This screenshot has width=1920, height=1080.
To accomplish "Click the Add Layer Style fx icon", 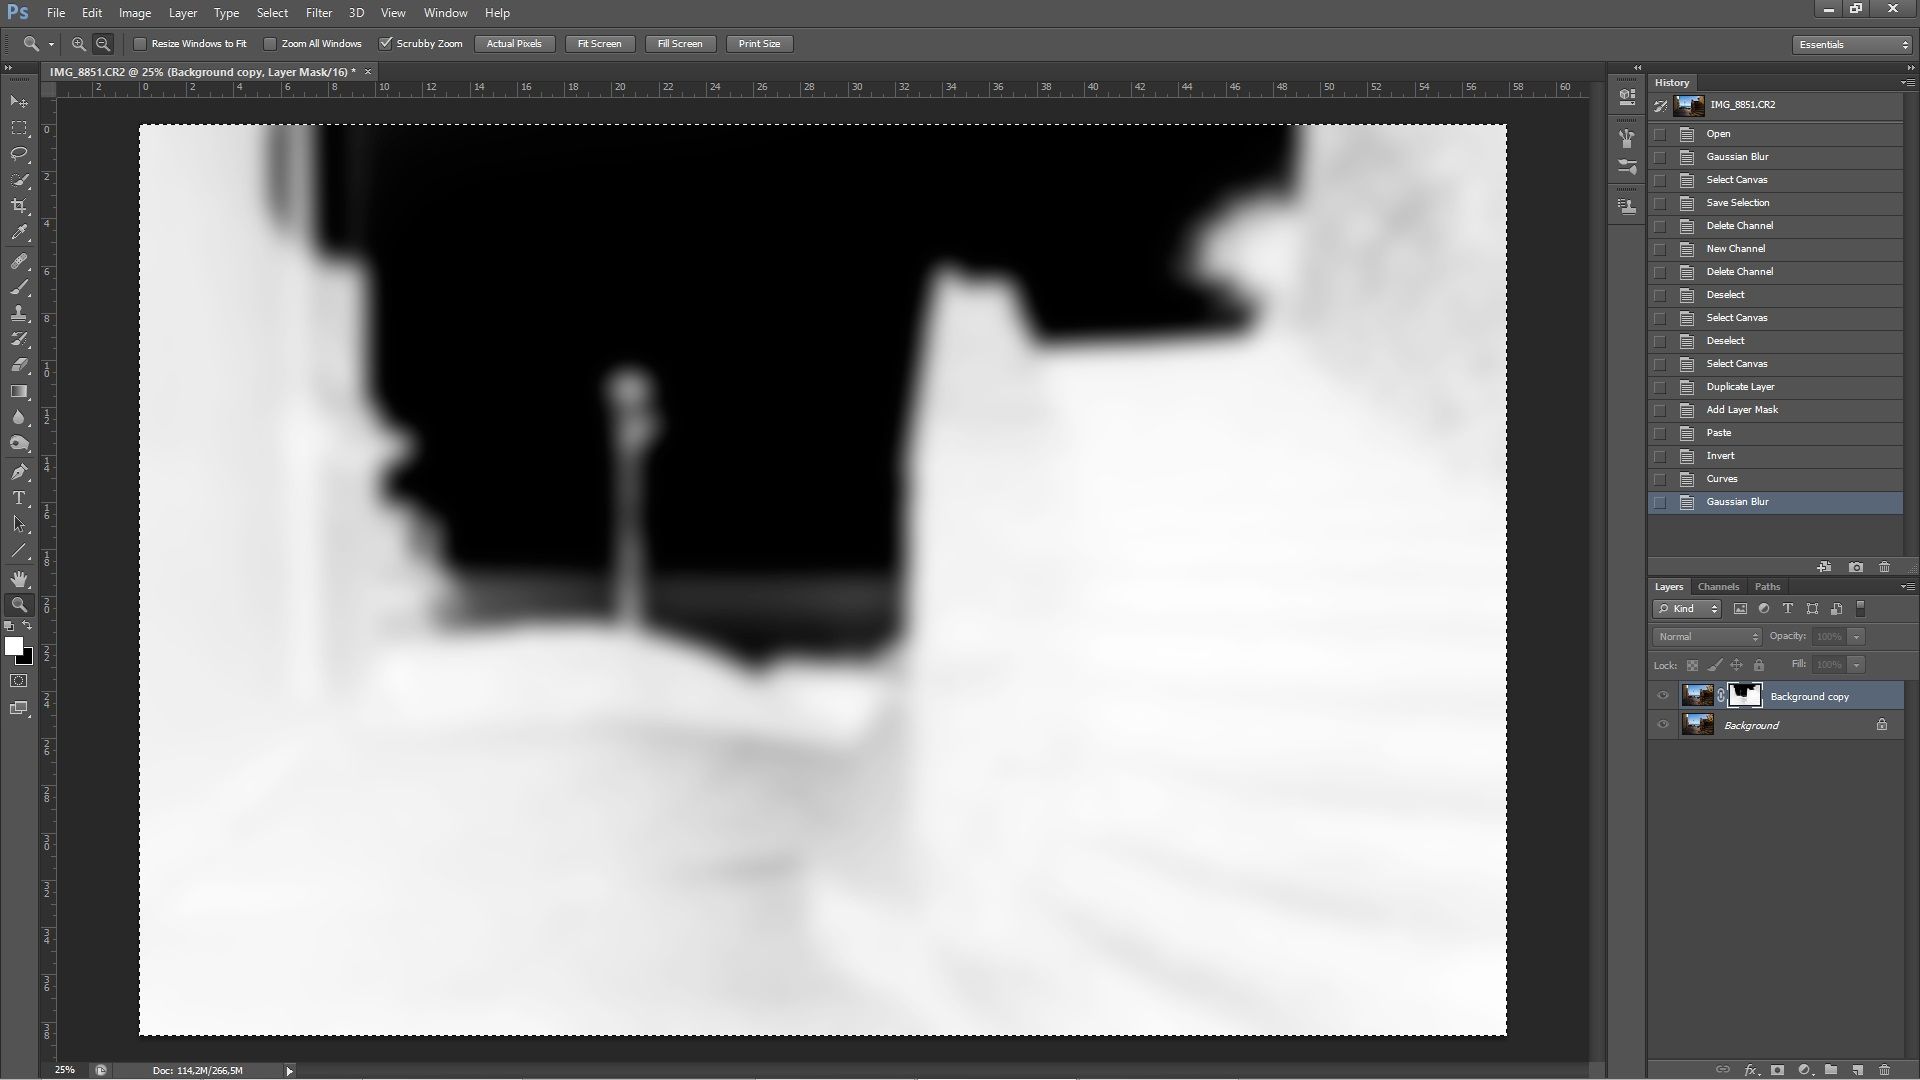I will coord(1751,1070).
